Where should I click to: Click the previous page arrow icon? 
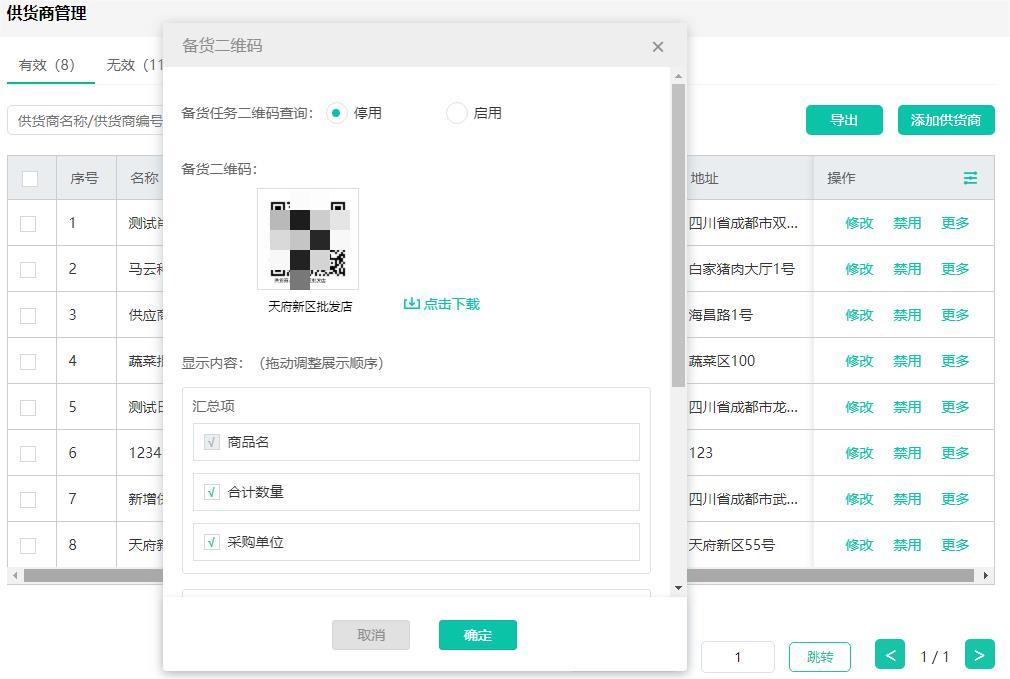pyautogui.click(x=890, y=655)
